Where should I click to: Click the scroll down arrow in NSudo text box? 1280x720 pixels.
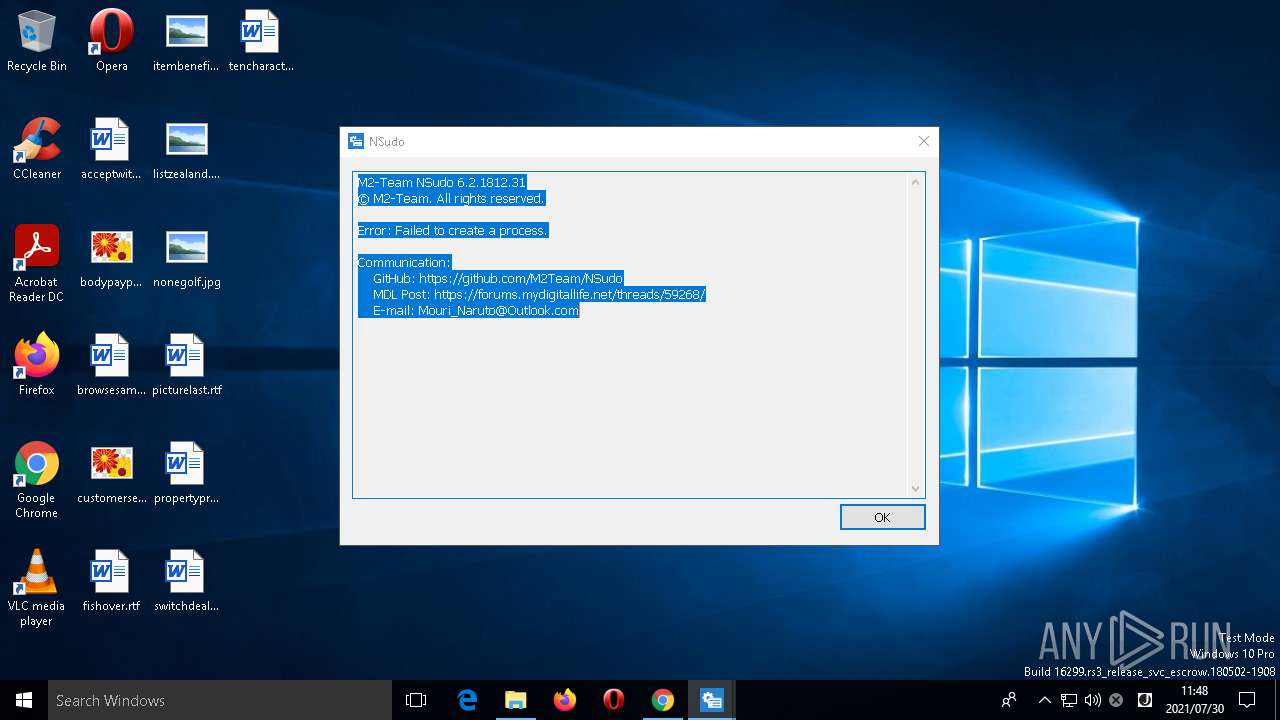(x=915, y=488)
